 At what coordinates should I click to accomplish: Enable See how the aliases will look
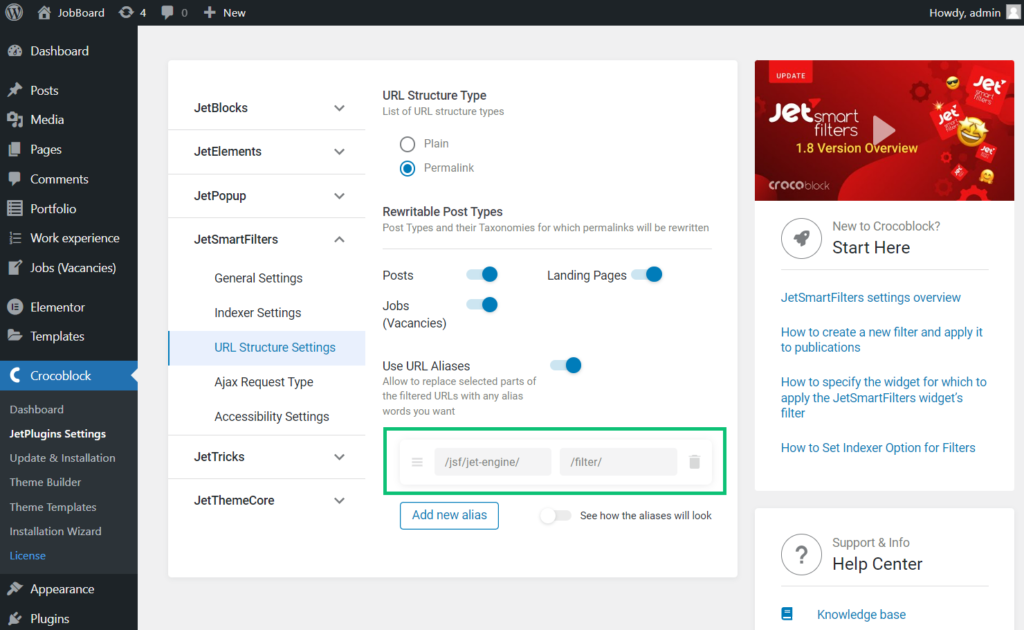(x=555, y=516)
